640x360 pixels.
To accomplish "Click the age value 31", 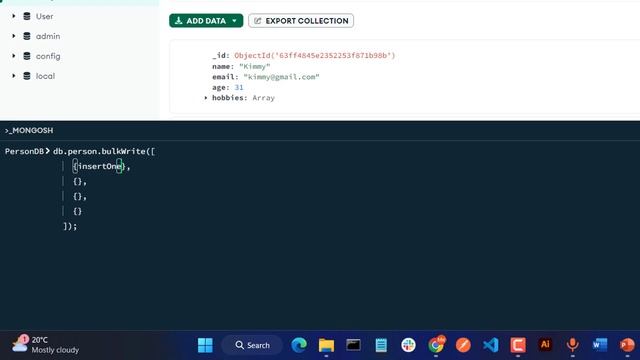I will click(239, 87).
